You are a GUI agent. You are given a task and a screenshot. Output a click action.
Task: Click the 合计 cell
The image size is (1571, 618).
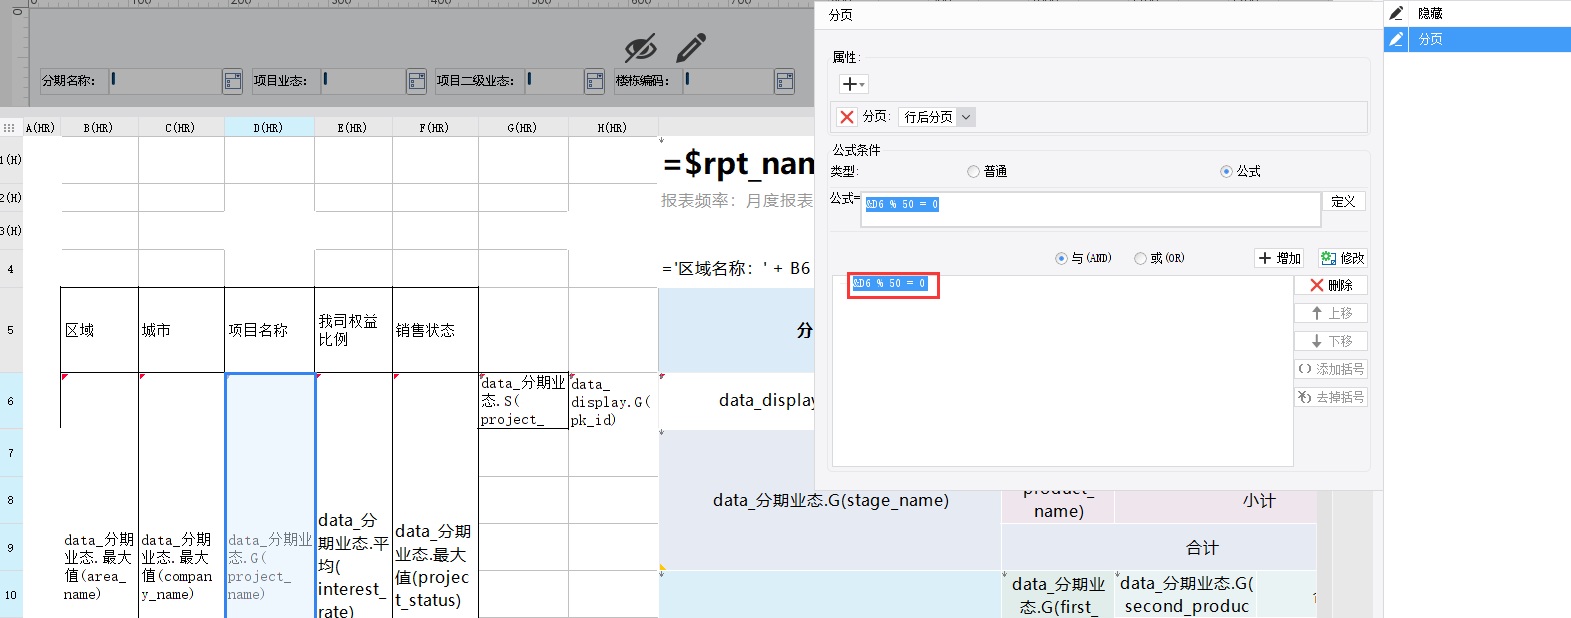coord(1202,548)
